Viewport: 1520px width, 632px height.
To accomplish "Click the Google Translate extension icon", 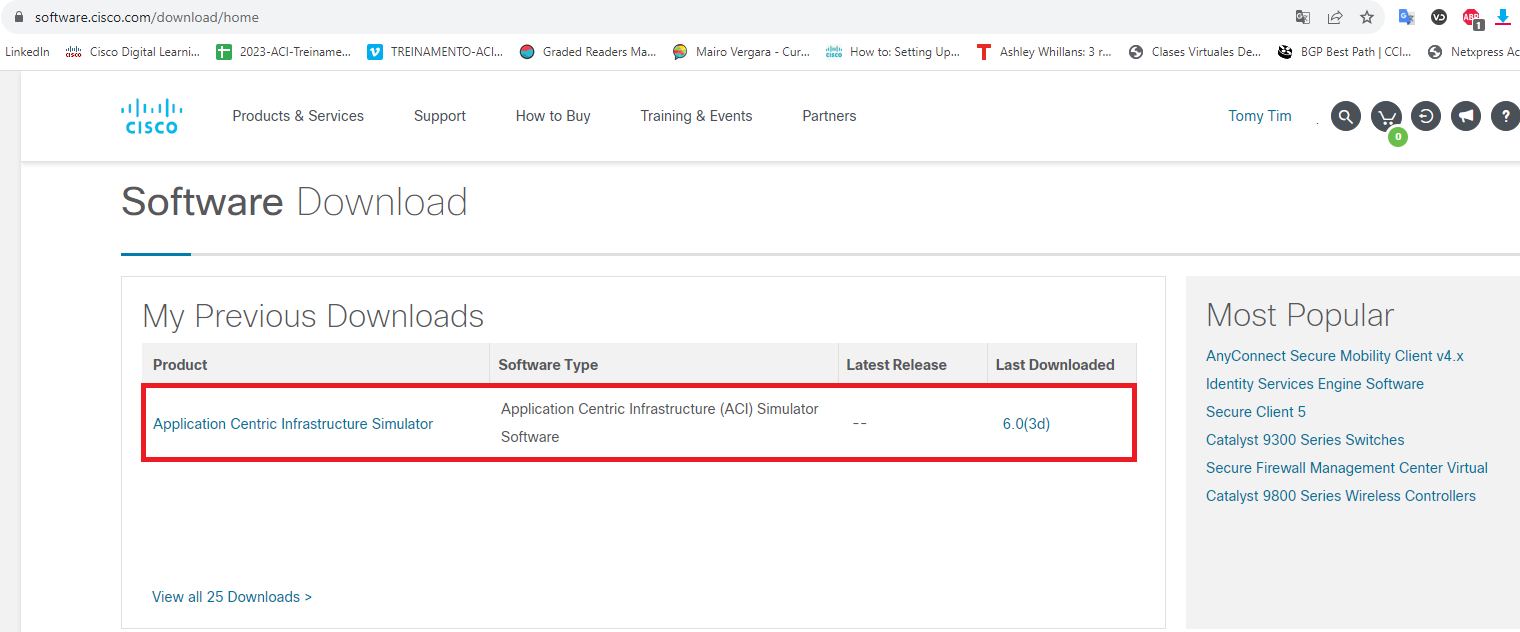I will click(x=1406, y=17).
